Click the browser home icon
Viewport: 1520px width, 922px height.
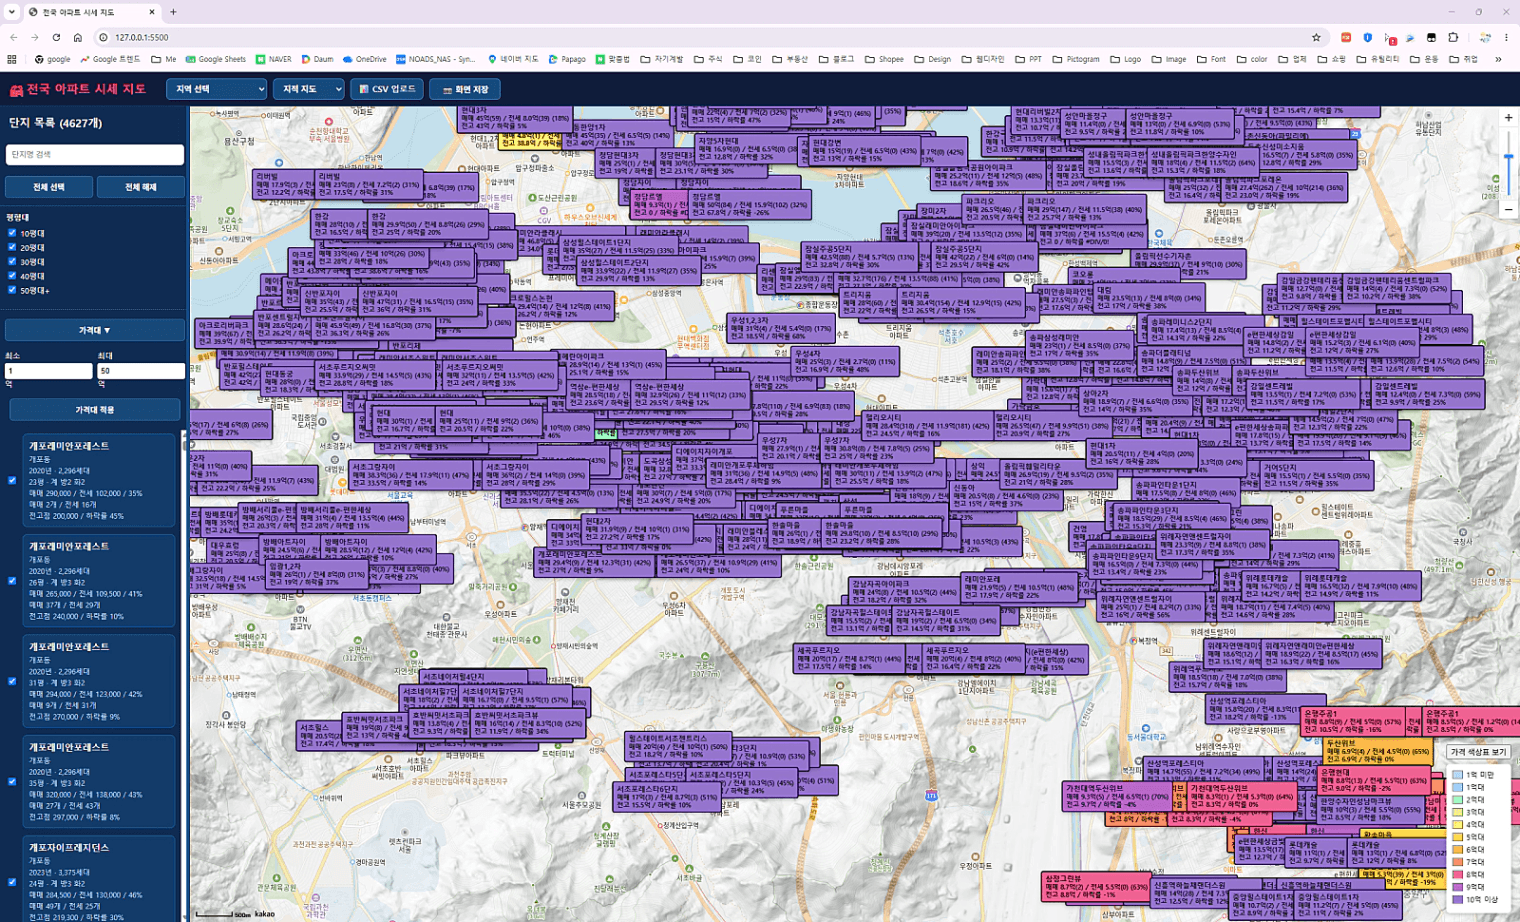[x=77, y=37]
